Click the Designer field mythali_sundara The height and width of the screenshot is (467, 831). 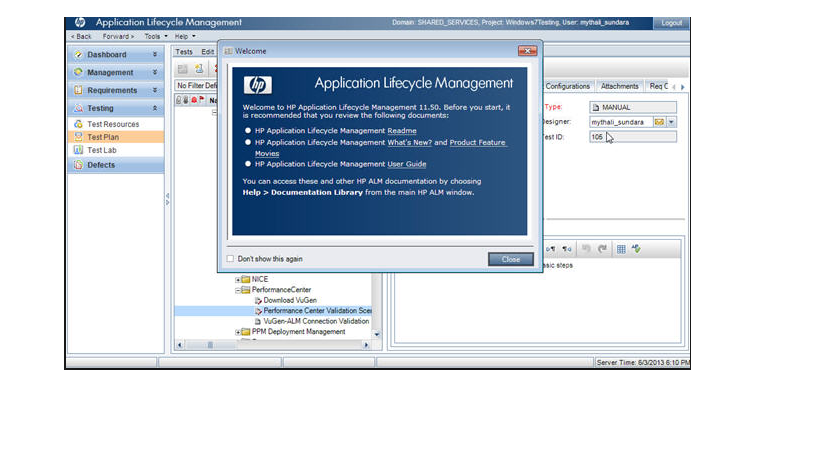(621, 122)
